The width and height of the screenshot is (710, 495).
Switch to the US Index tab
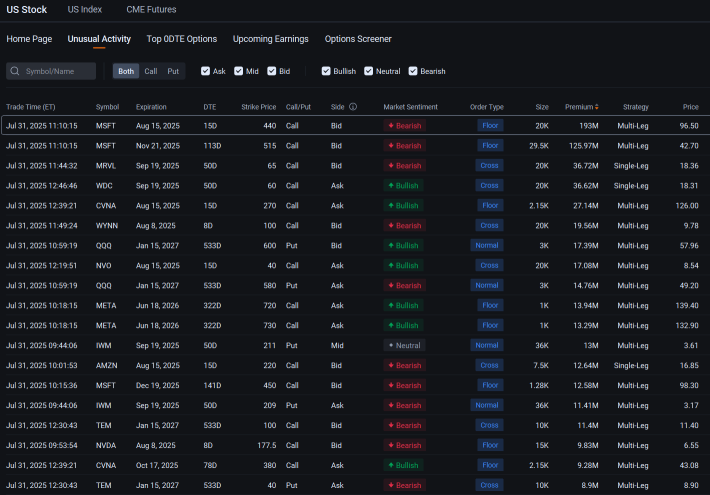click(85, 10)
